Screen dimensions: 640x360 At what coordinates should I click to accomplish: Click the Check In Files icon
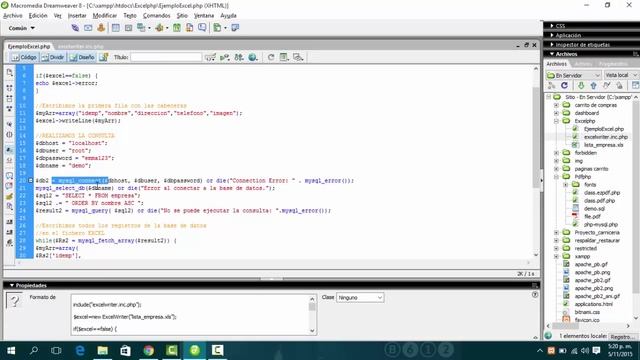[620, 85]
